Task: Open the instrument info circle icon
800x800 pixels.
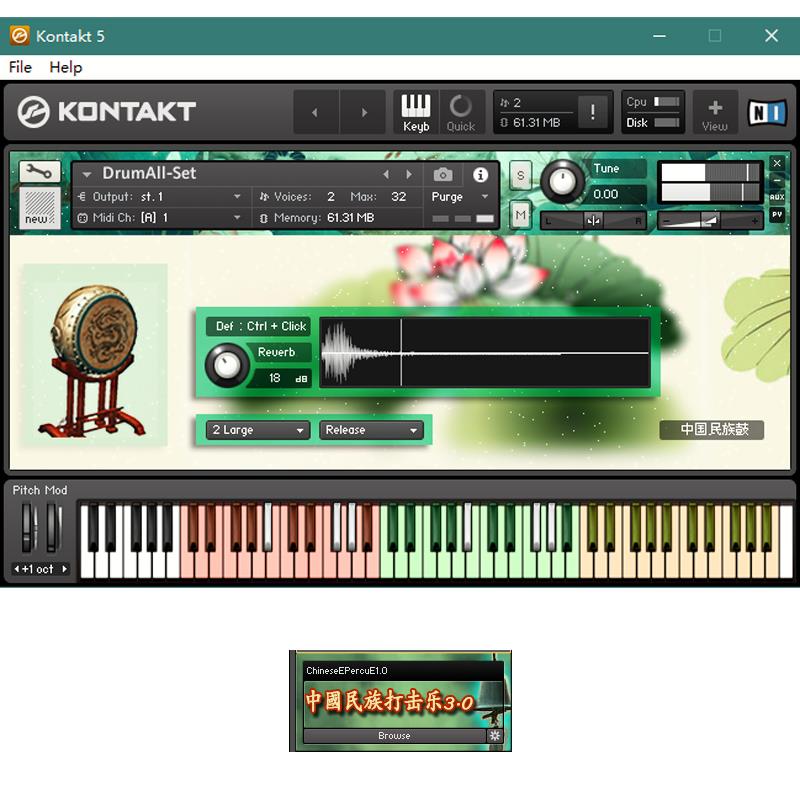Action: pyautogui.click(x=479, y=173)
